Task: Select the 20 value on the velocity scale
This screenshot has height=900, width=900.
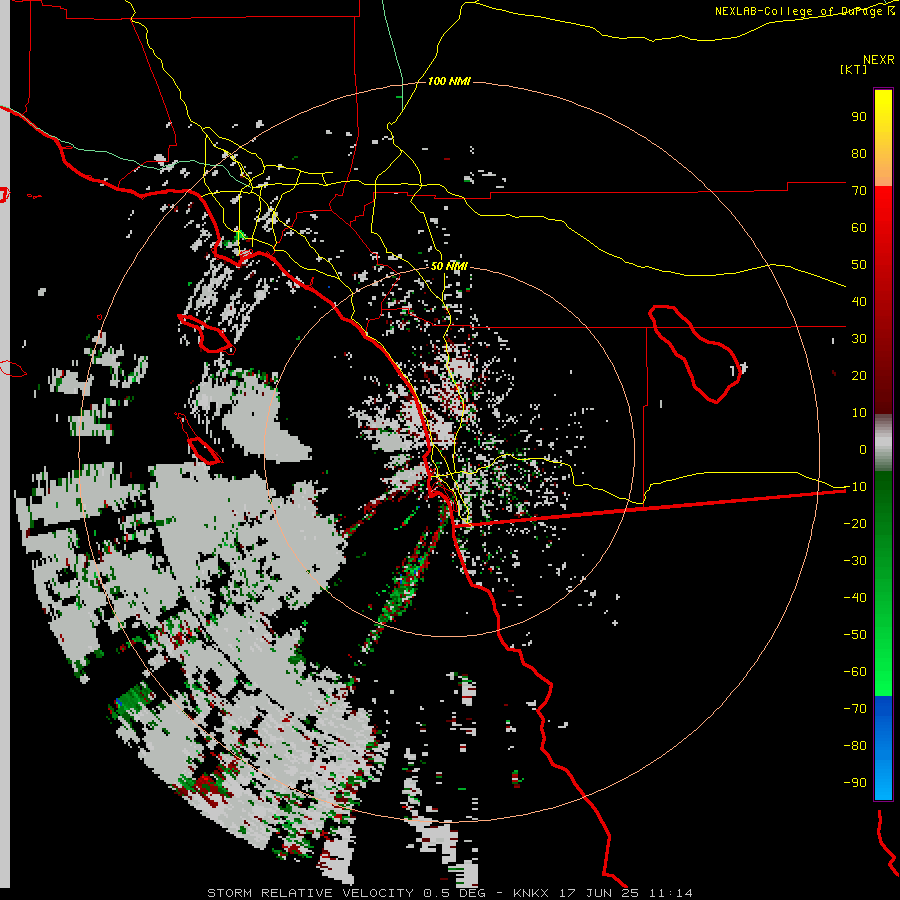Action: click(x=859, y=376)
